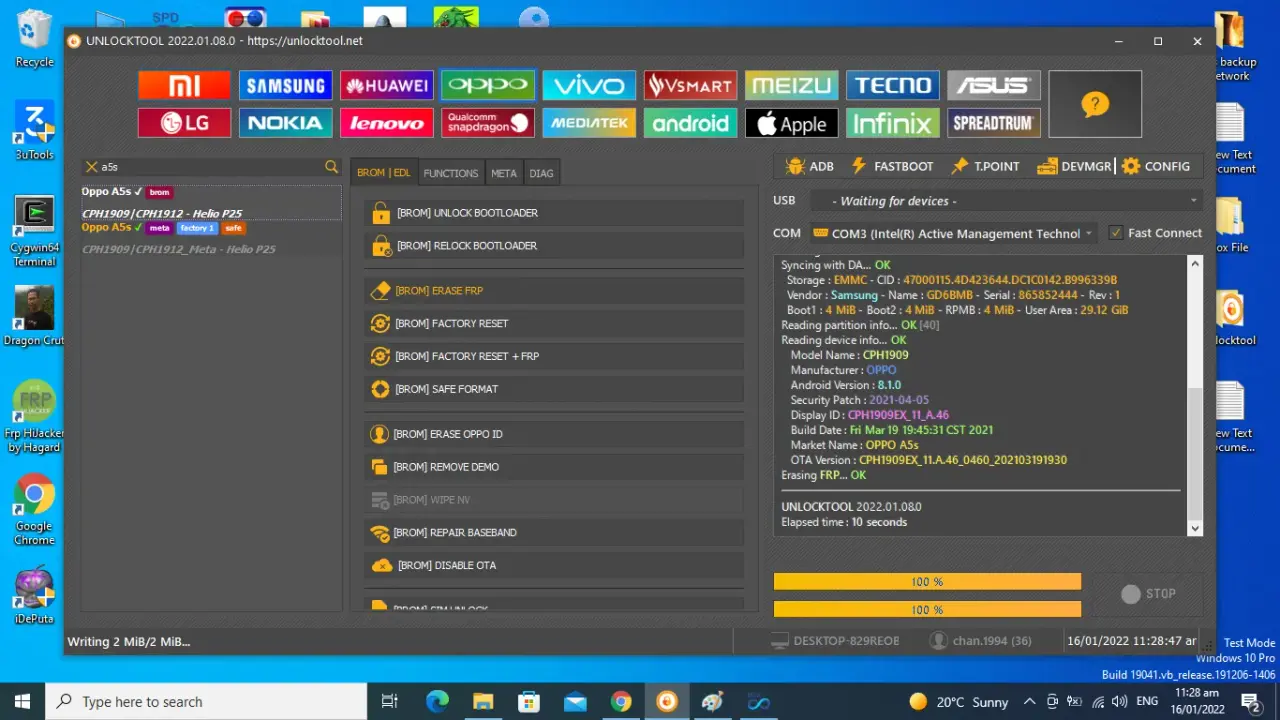This screenshot has width=1280, height=720.
Task: Select the Huawei brand tile
Action: pos(386,85)
